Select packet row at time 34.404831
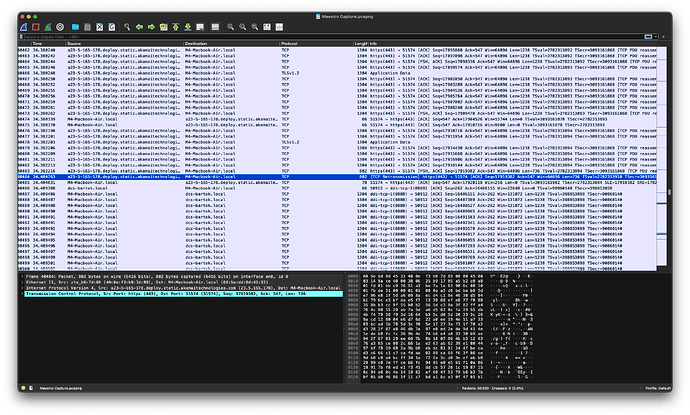Screen dimensions: 690x415 click(x=337, y=182)
